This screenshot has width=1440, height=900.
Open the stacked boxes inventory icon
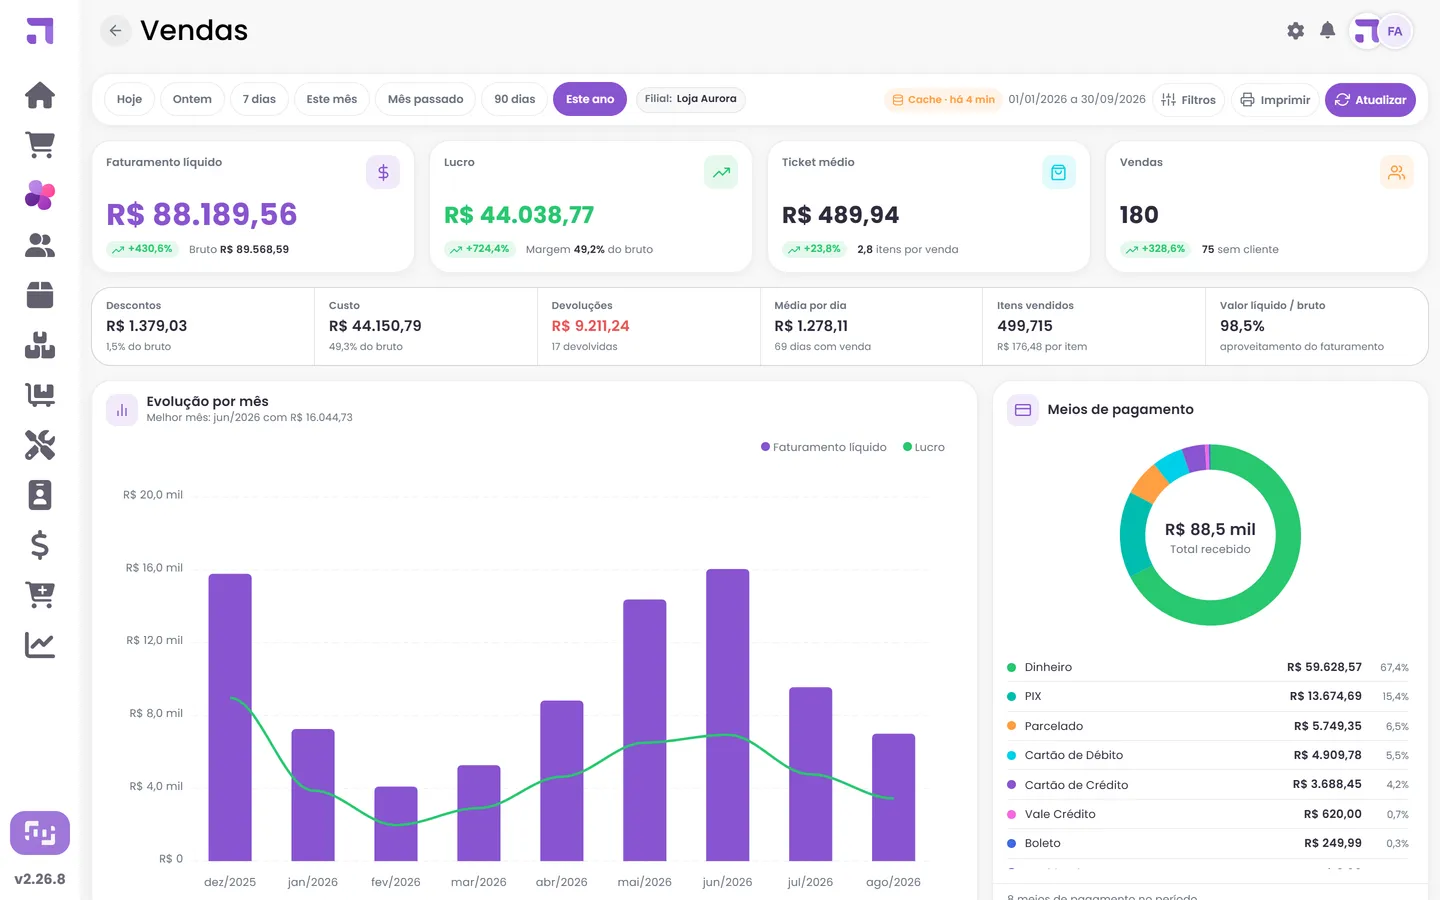[40, 345]
